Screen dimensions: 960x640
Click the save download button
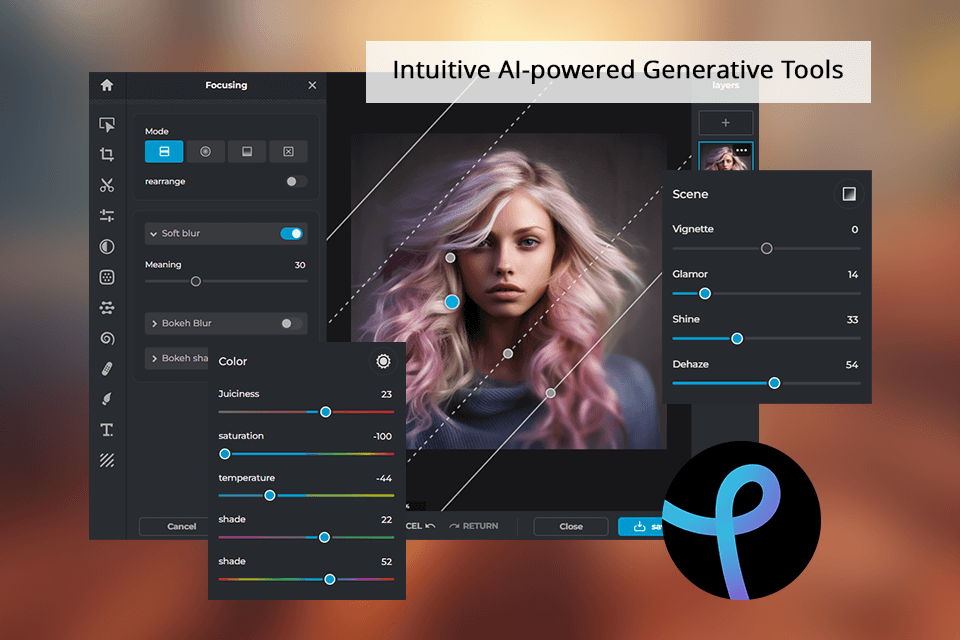[640, 527]
